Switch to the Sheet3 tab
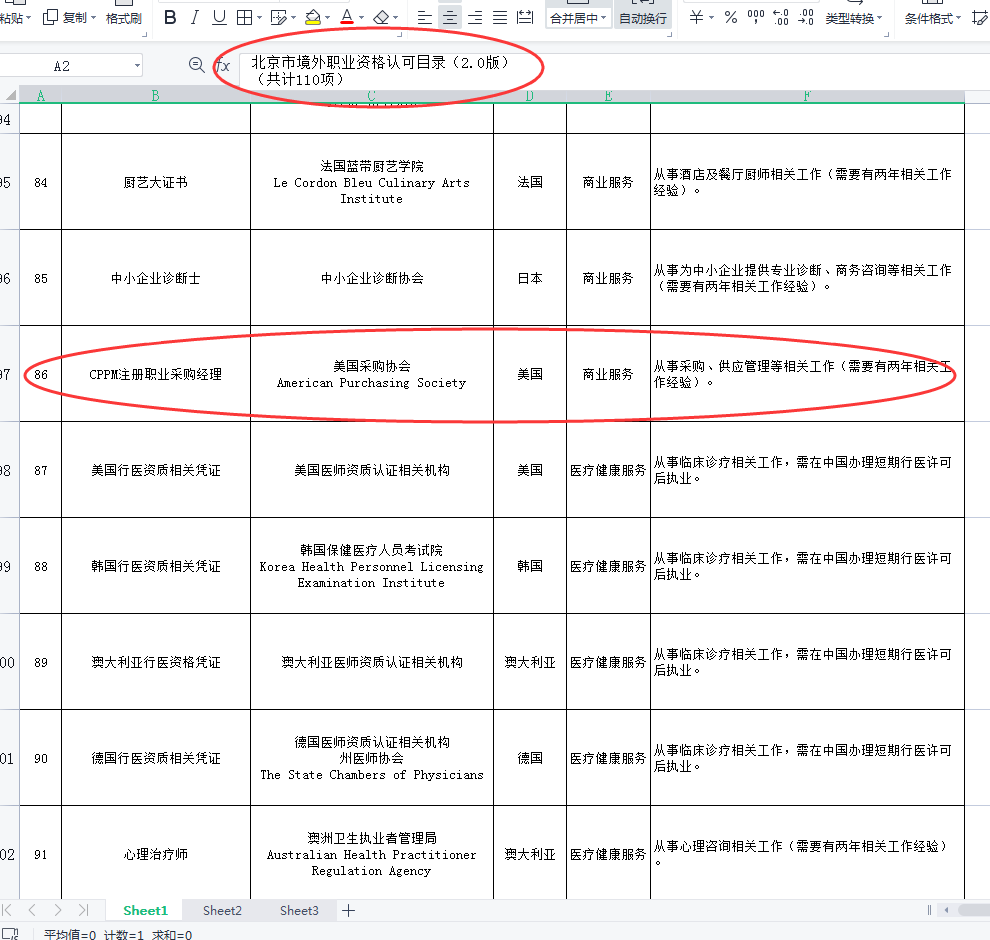990x940 pixels. coord(299,910)
